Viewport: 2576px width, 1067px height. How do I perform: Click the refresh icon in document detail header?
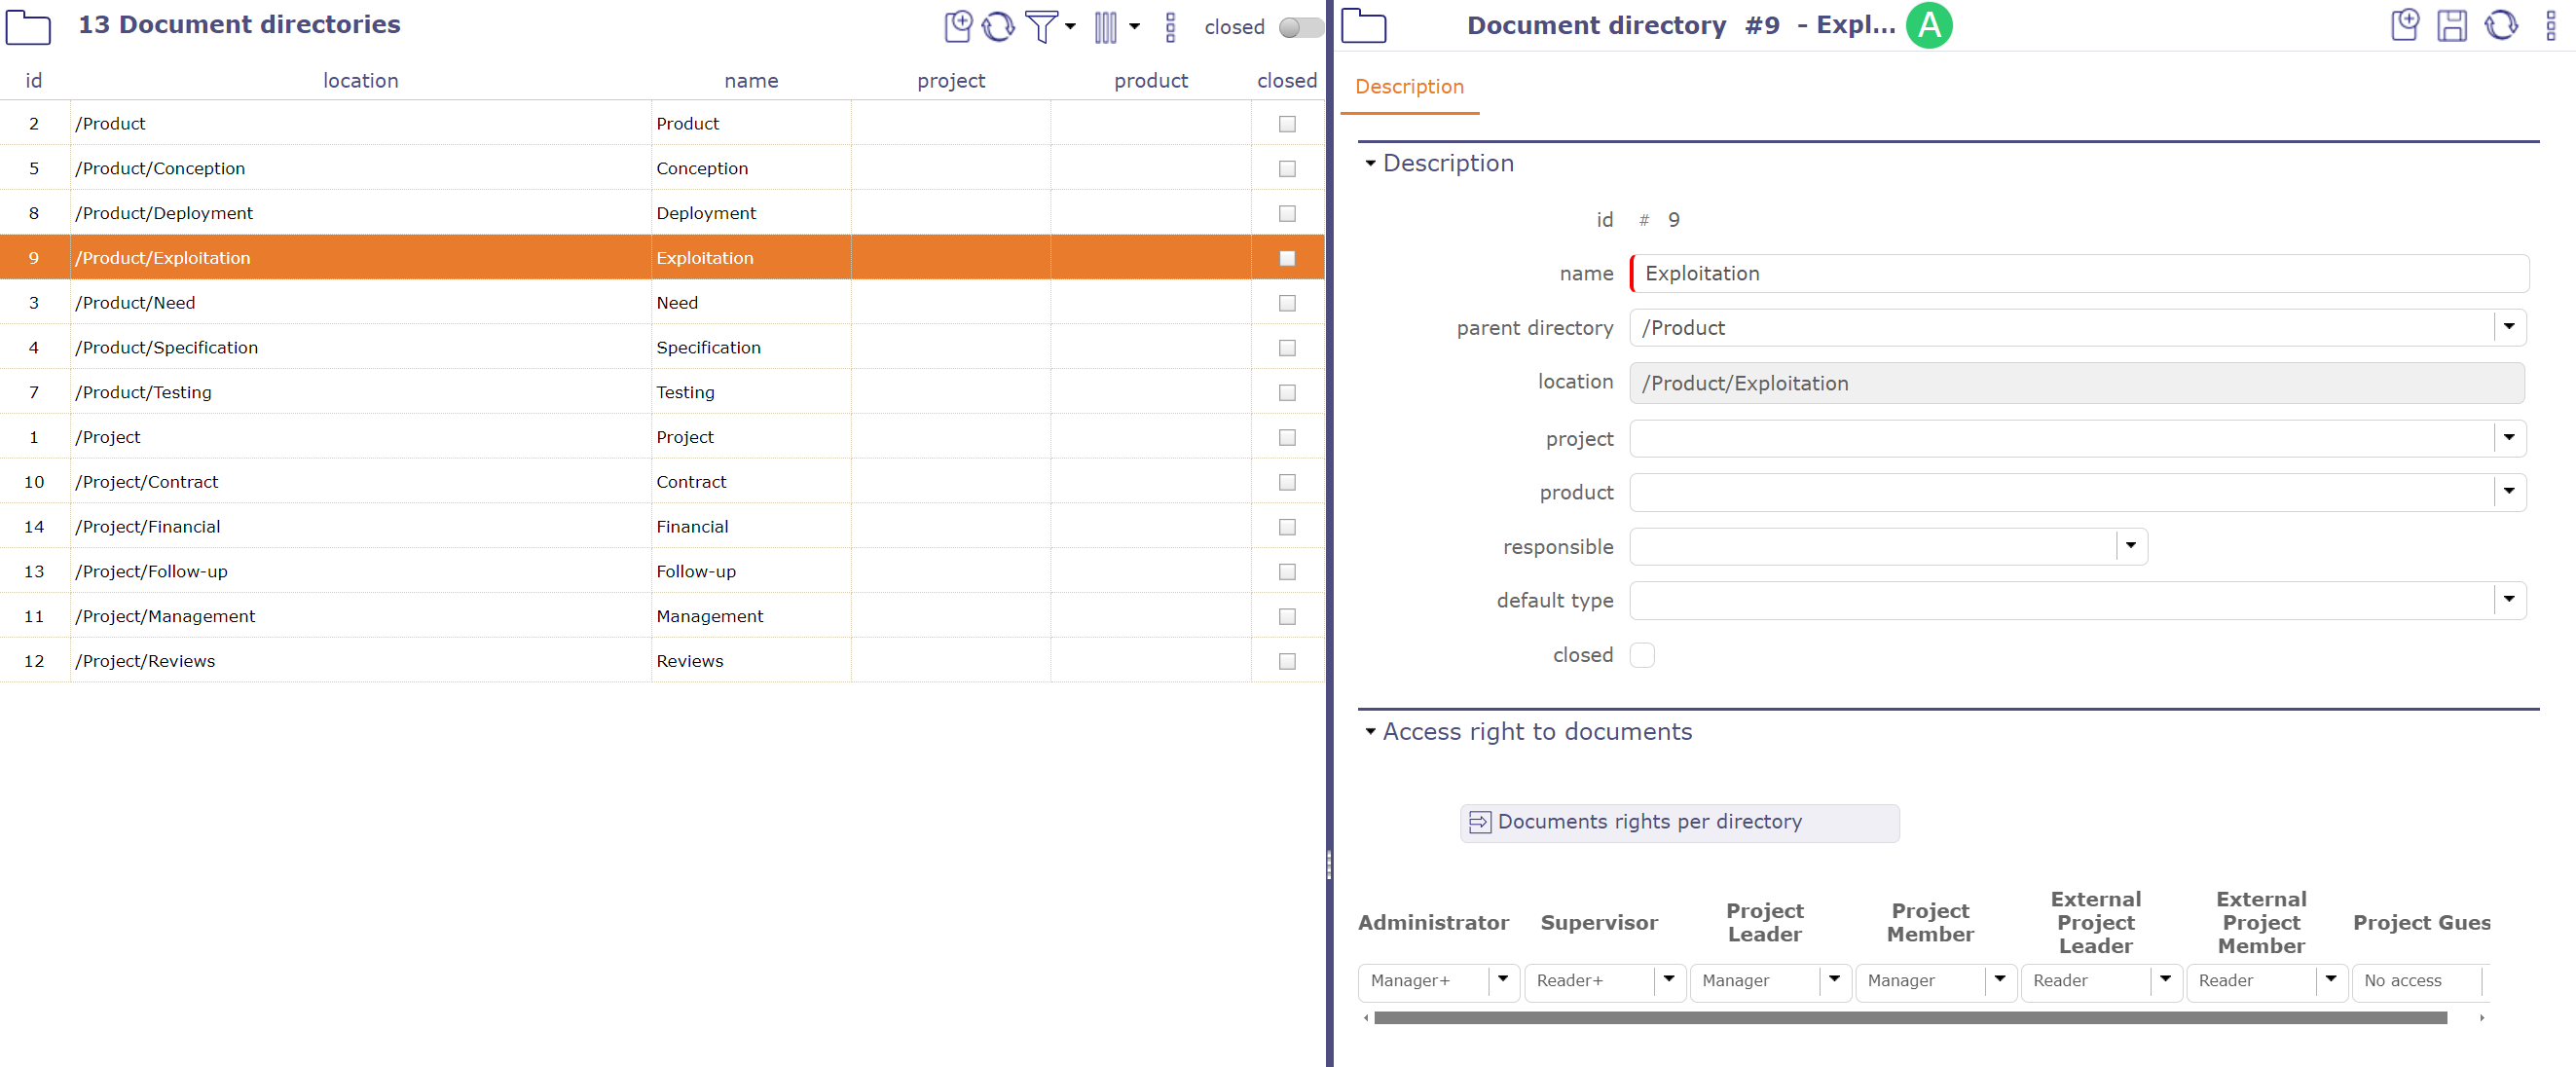point(2499,23)
